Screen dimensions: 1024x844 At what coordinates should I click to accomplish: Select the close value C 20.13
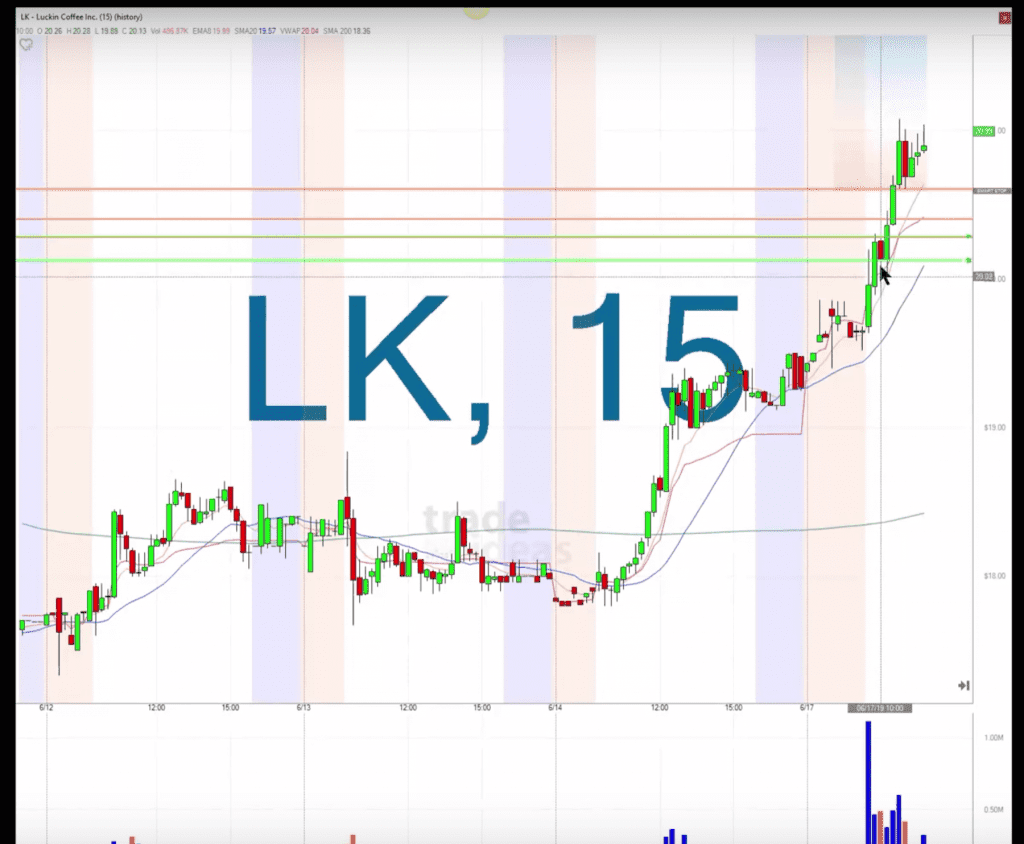click(x=135, y=31)
